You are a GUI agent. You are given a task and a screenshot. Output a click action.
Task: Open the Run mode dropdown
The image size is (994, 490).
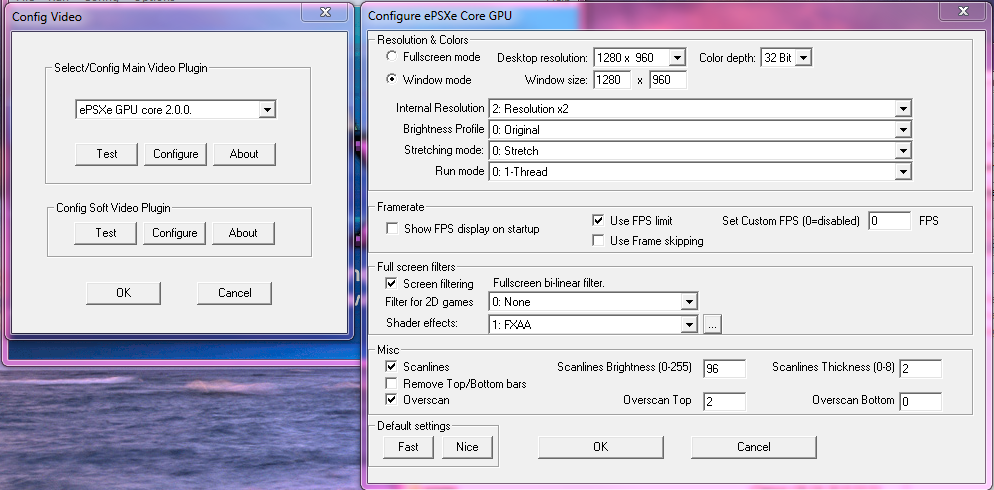click(903, 172)
